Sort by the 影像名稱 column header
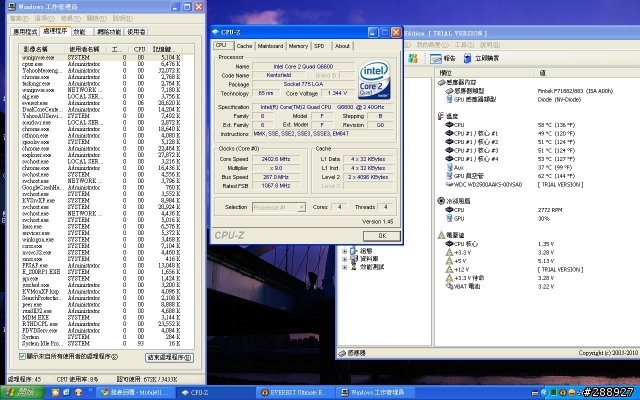Screen dimensions: 640x400 coord(42,49)
